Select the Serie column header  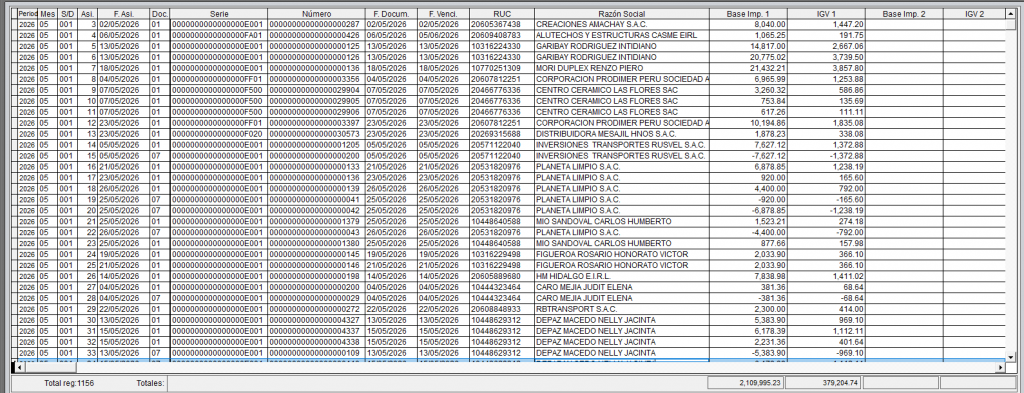point(219,14)
